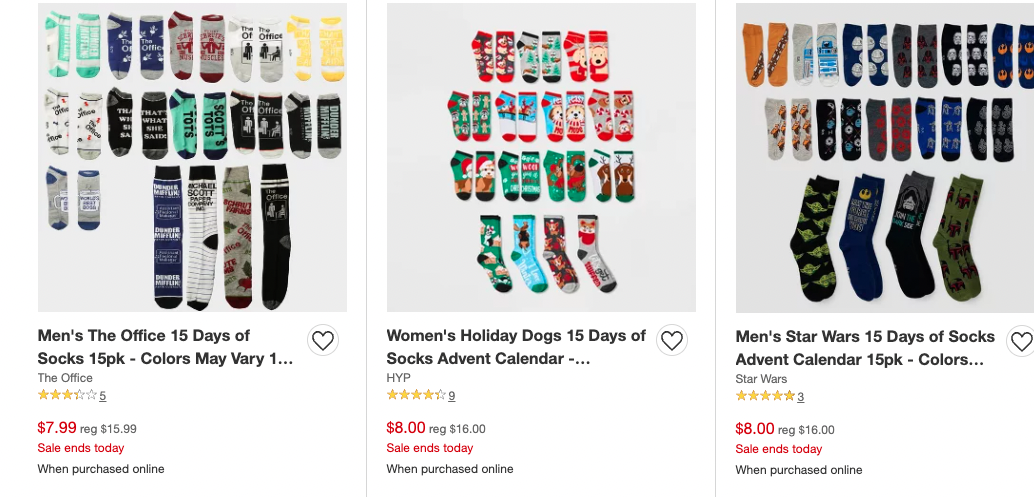Click heart icon for Holiday Dogs socks
Image resolution: width=1034 pixels, height=497 pixels.
(x=671, y=341)
